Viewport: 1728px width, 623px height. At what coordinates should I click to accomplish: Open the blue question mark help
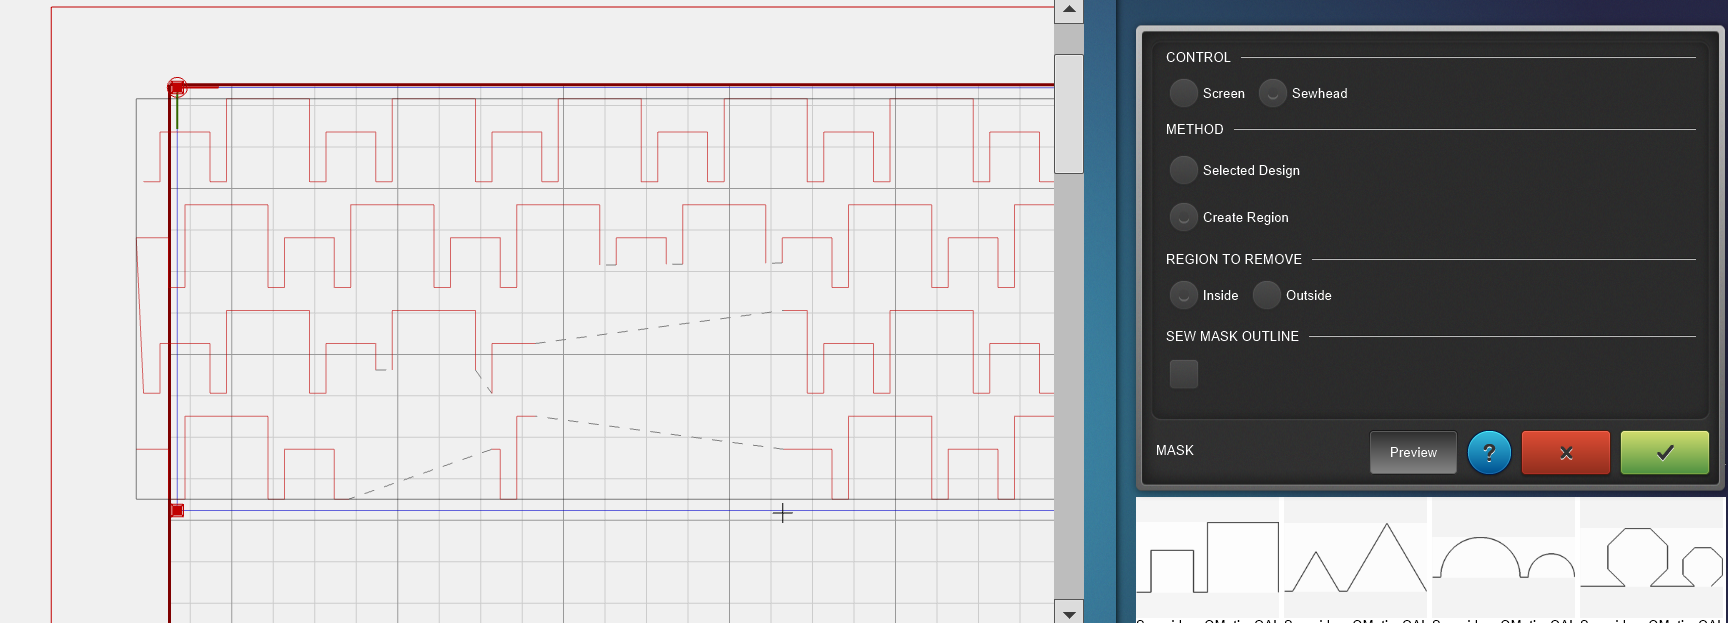click(1489, 453)
